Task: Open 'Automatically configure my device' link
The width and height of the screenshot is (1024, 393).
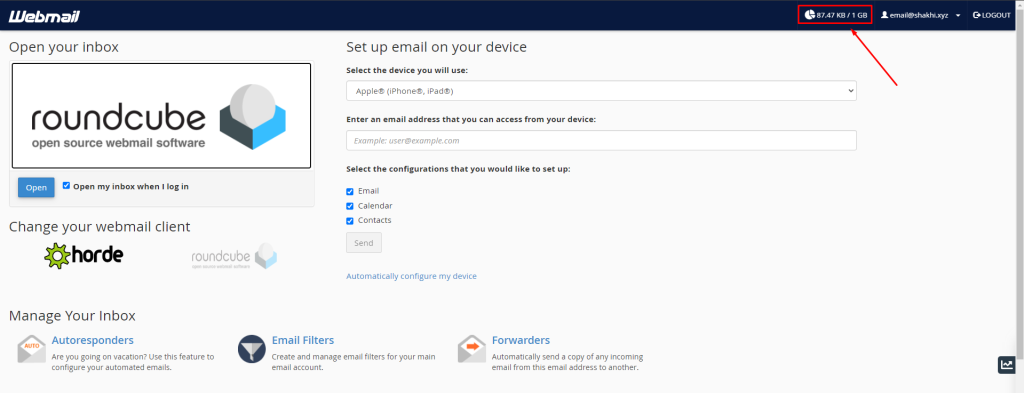Action: [411, 276]
